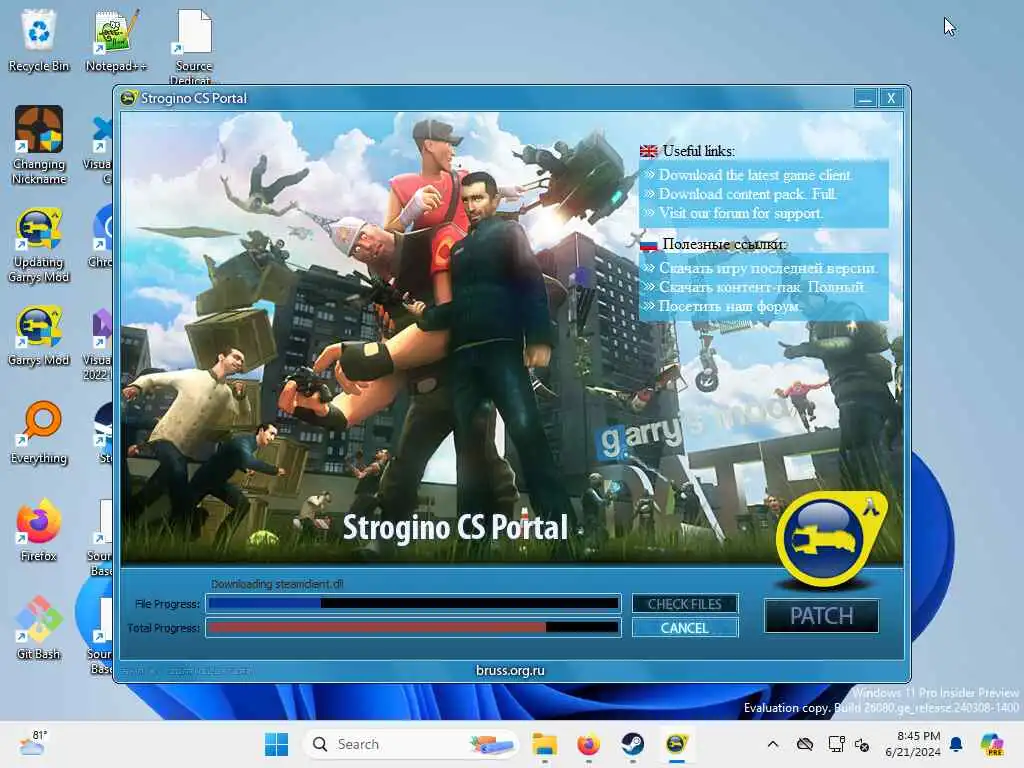Open Visit our forum for support link
Screen dimensions: 1024x768
[741, 213]
